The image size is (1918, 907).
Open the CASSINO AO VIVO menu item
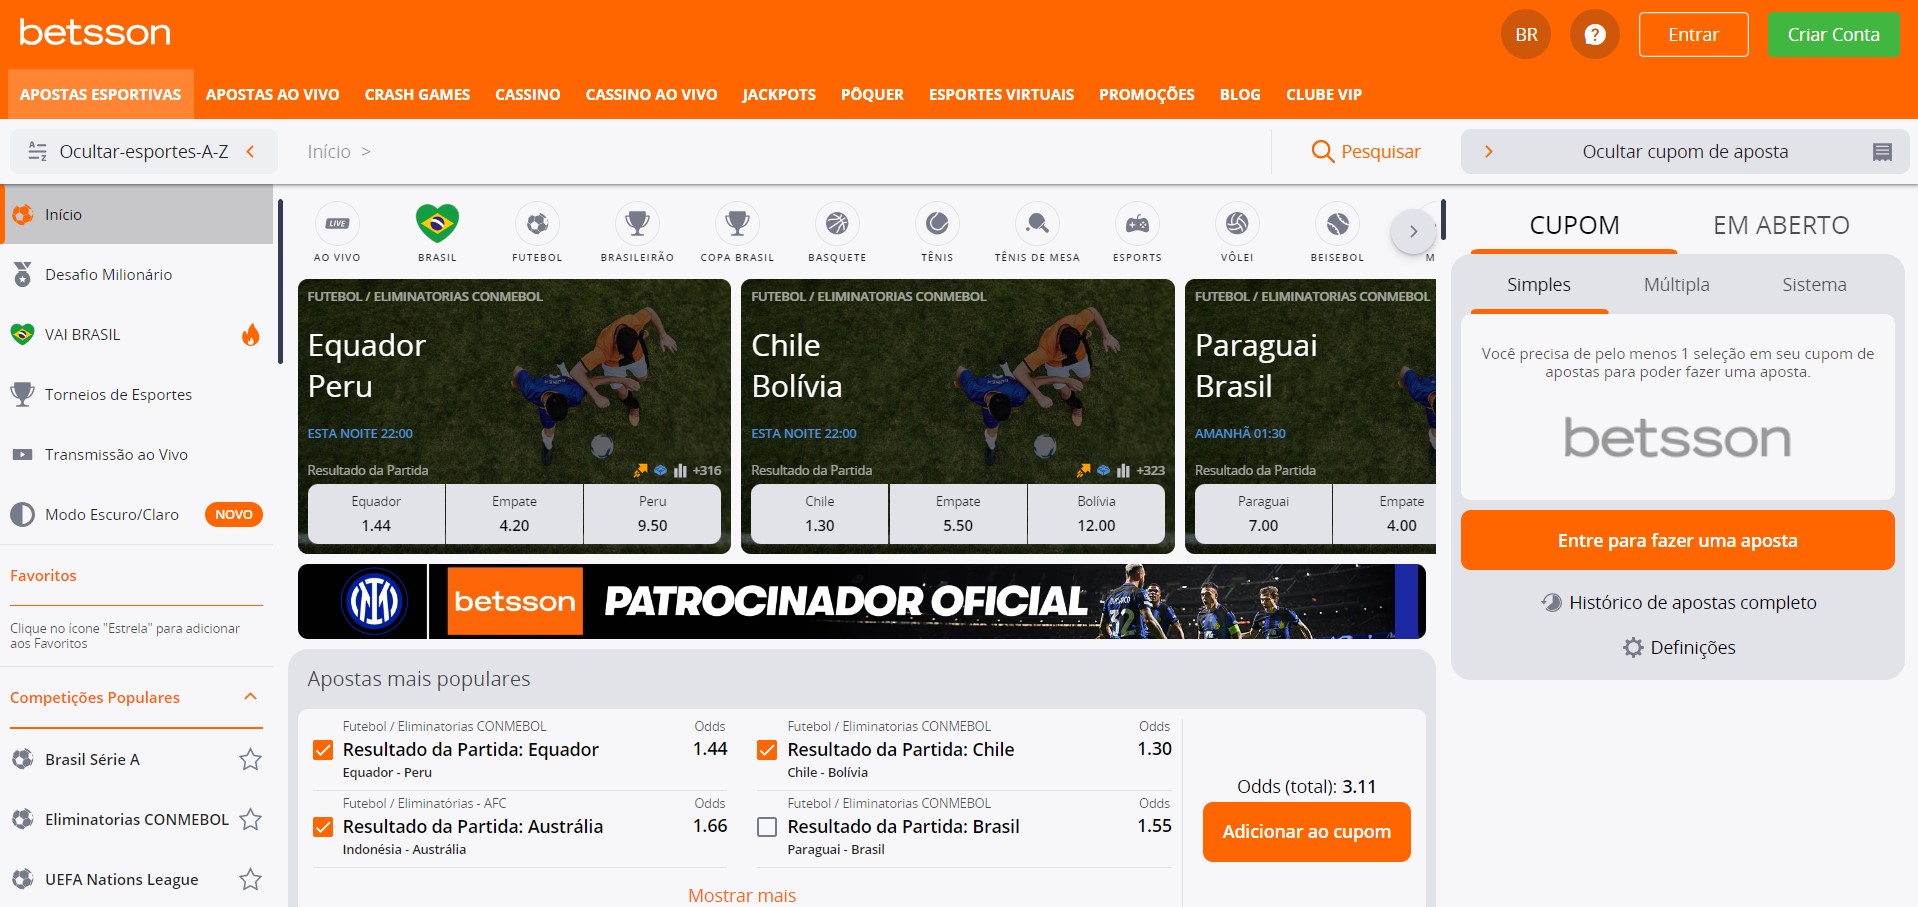pos(651,94)
